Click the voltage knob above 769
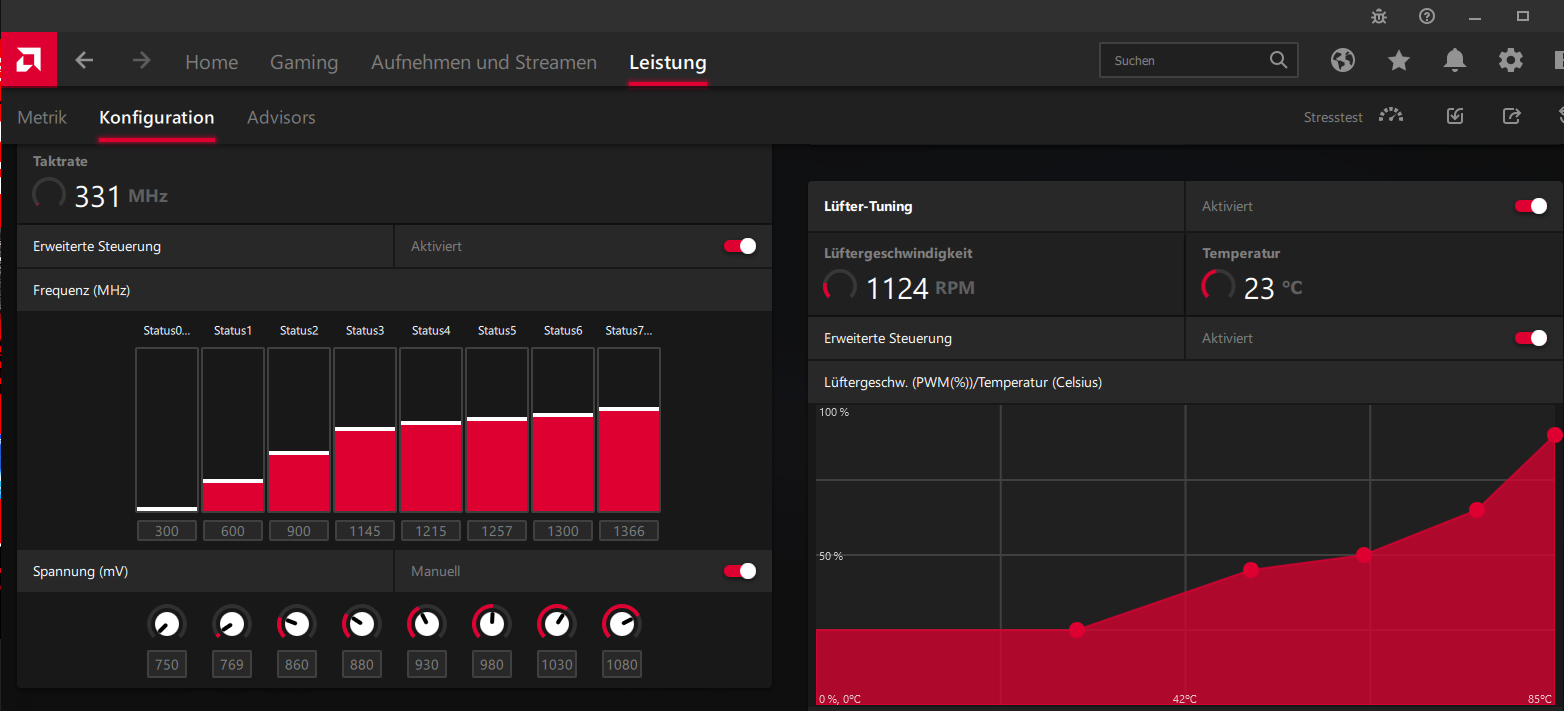Screen dimensions: 1564x711 click(x=232, y=624)
